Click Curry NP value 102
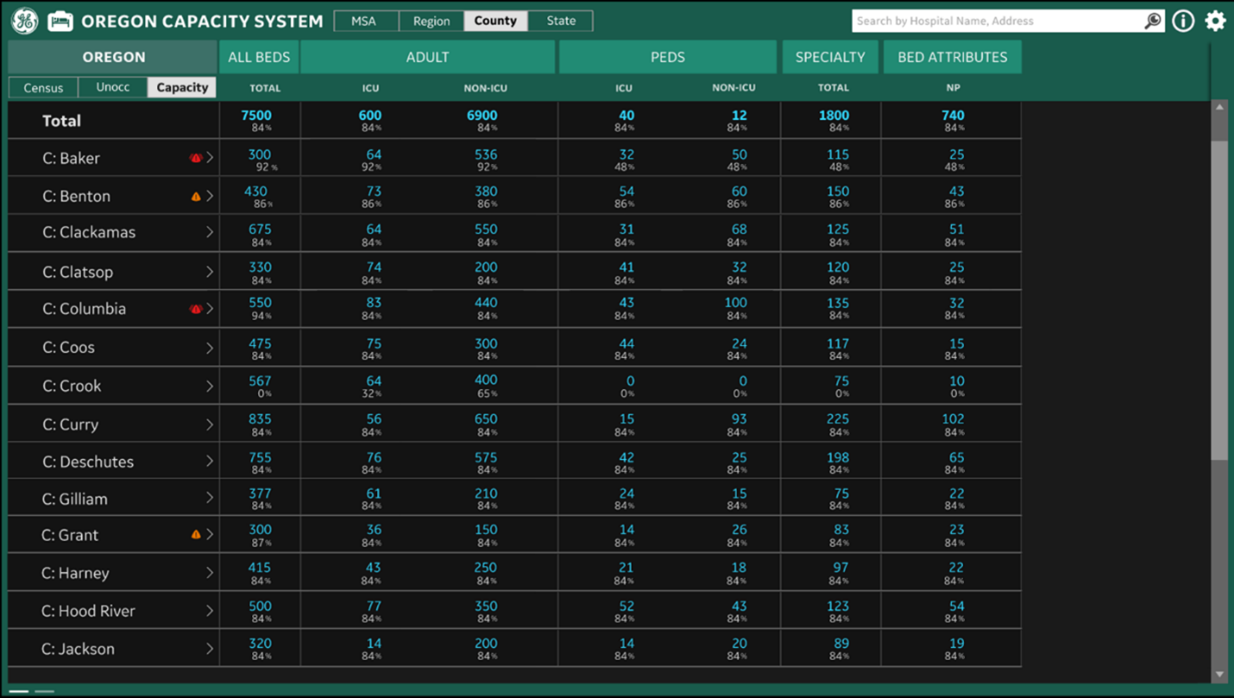 click(953, 420)
